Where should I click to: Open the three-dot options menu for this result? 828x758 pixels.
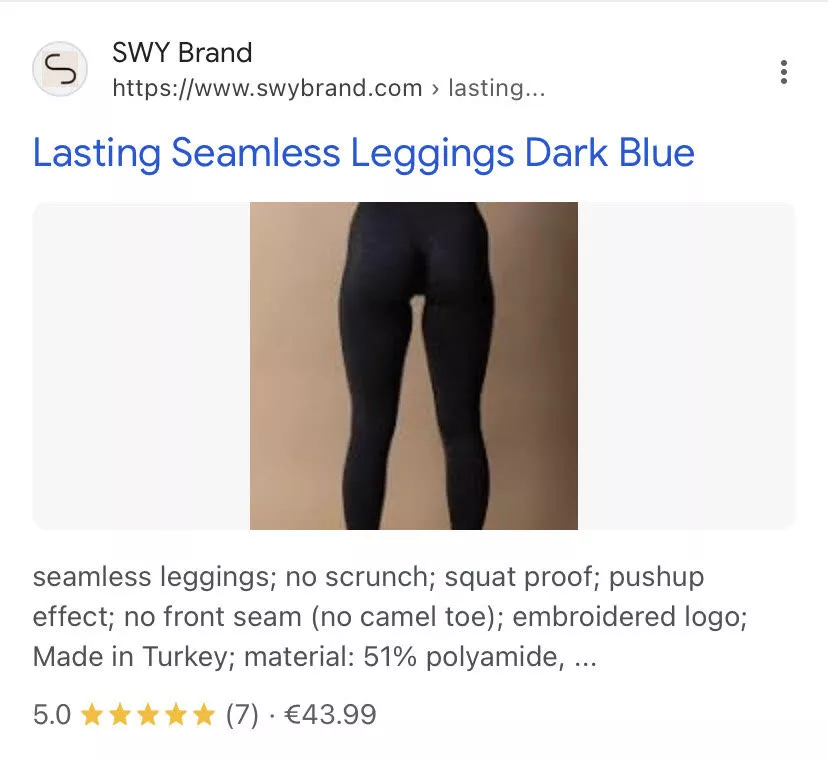point(784,72)
